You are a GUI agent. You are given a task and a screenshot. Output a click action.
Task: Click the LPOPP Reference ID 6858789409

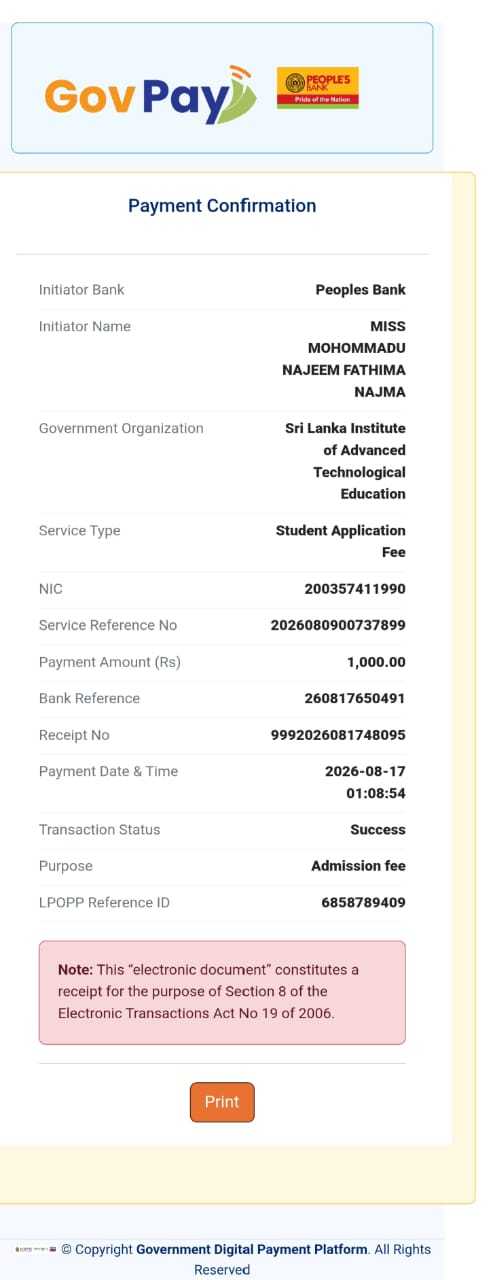(363, 902)
